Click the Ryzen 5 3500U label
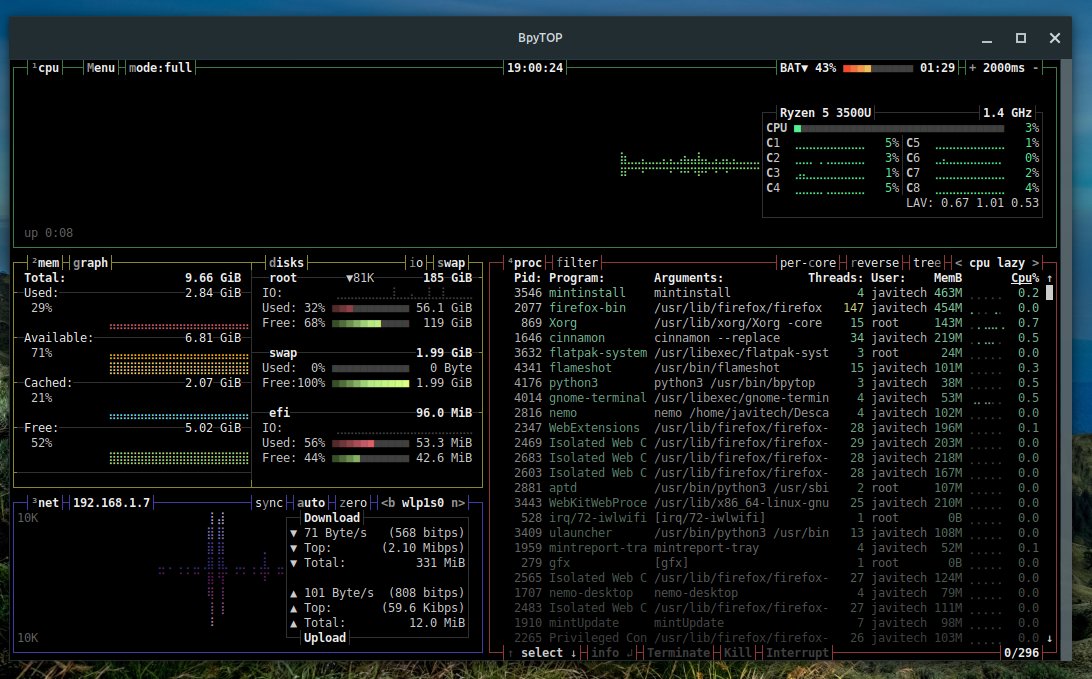 (825, 113)
